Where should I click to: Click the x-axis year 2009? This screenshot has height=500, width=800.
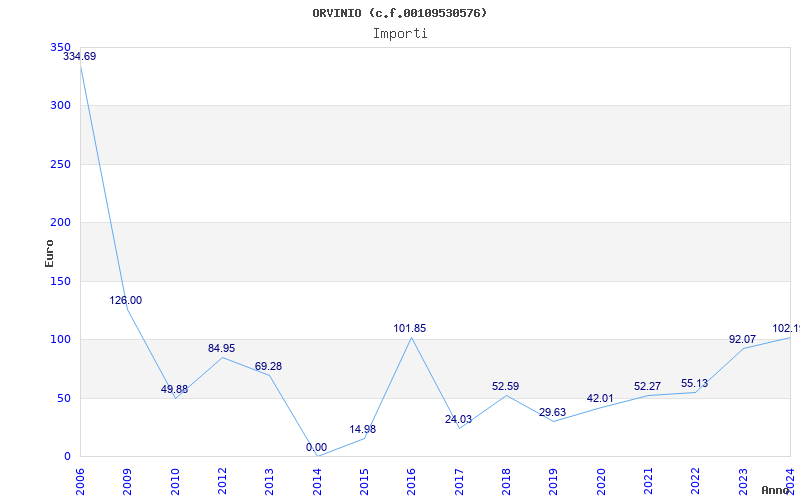127,482
